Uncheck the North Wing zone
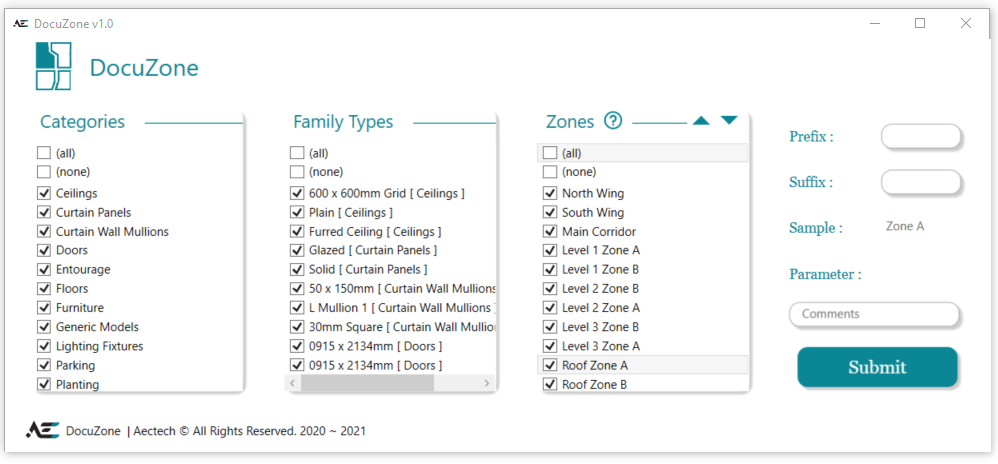Image resolution: width=998 pixels, height=464 pixels. click(x=550, y=193)
